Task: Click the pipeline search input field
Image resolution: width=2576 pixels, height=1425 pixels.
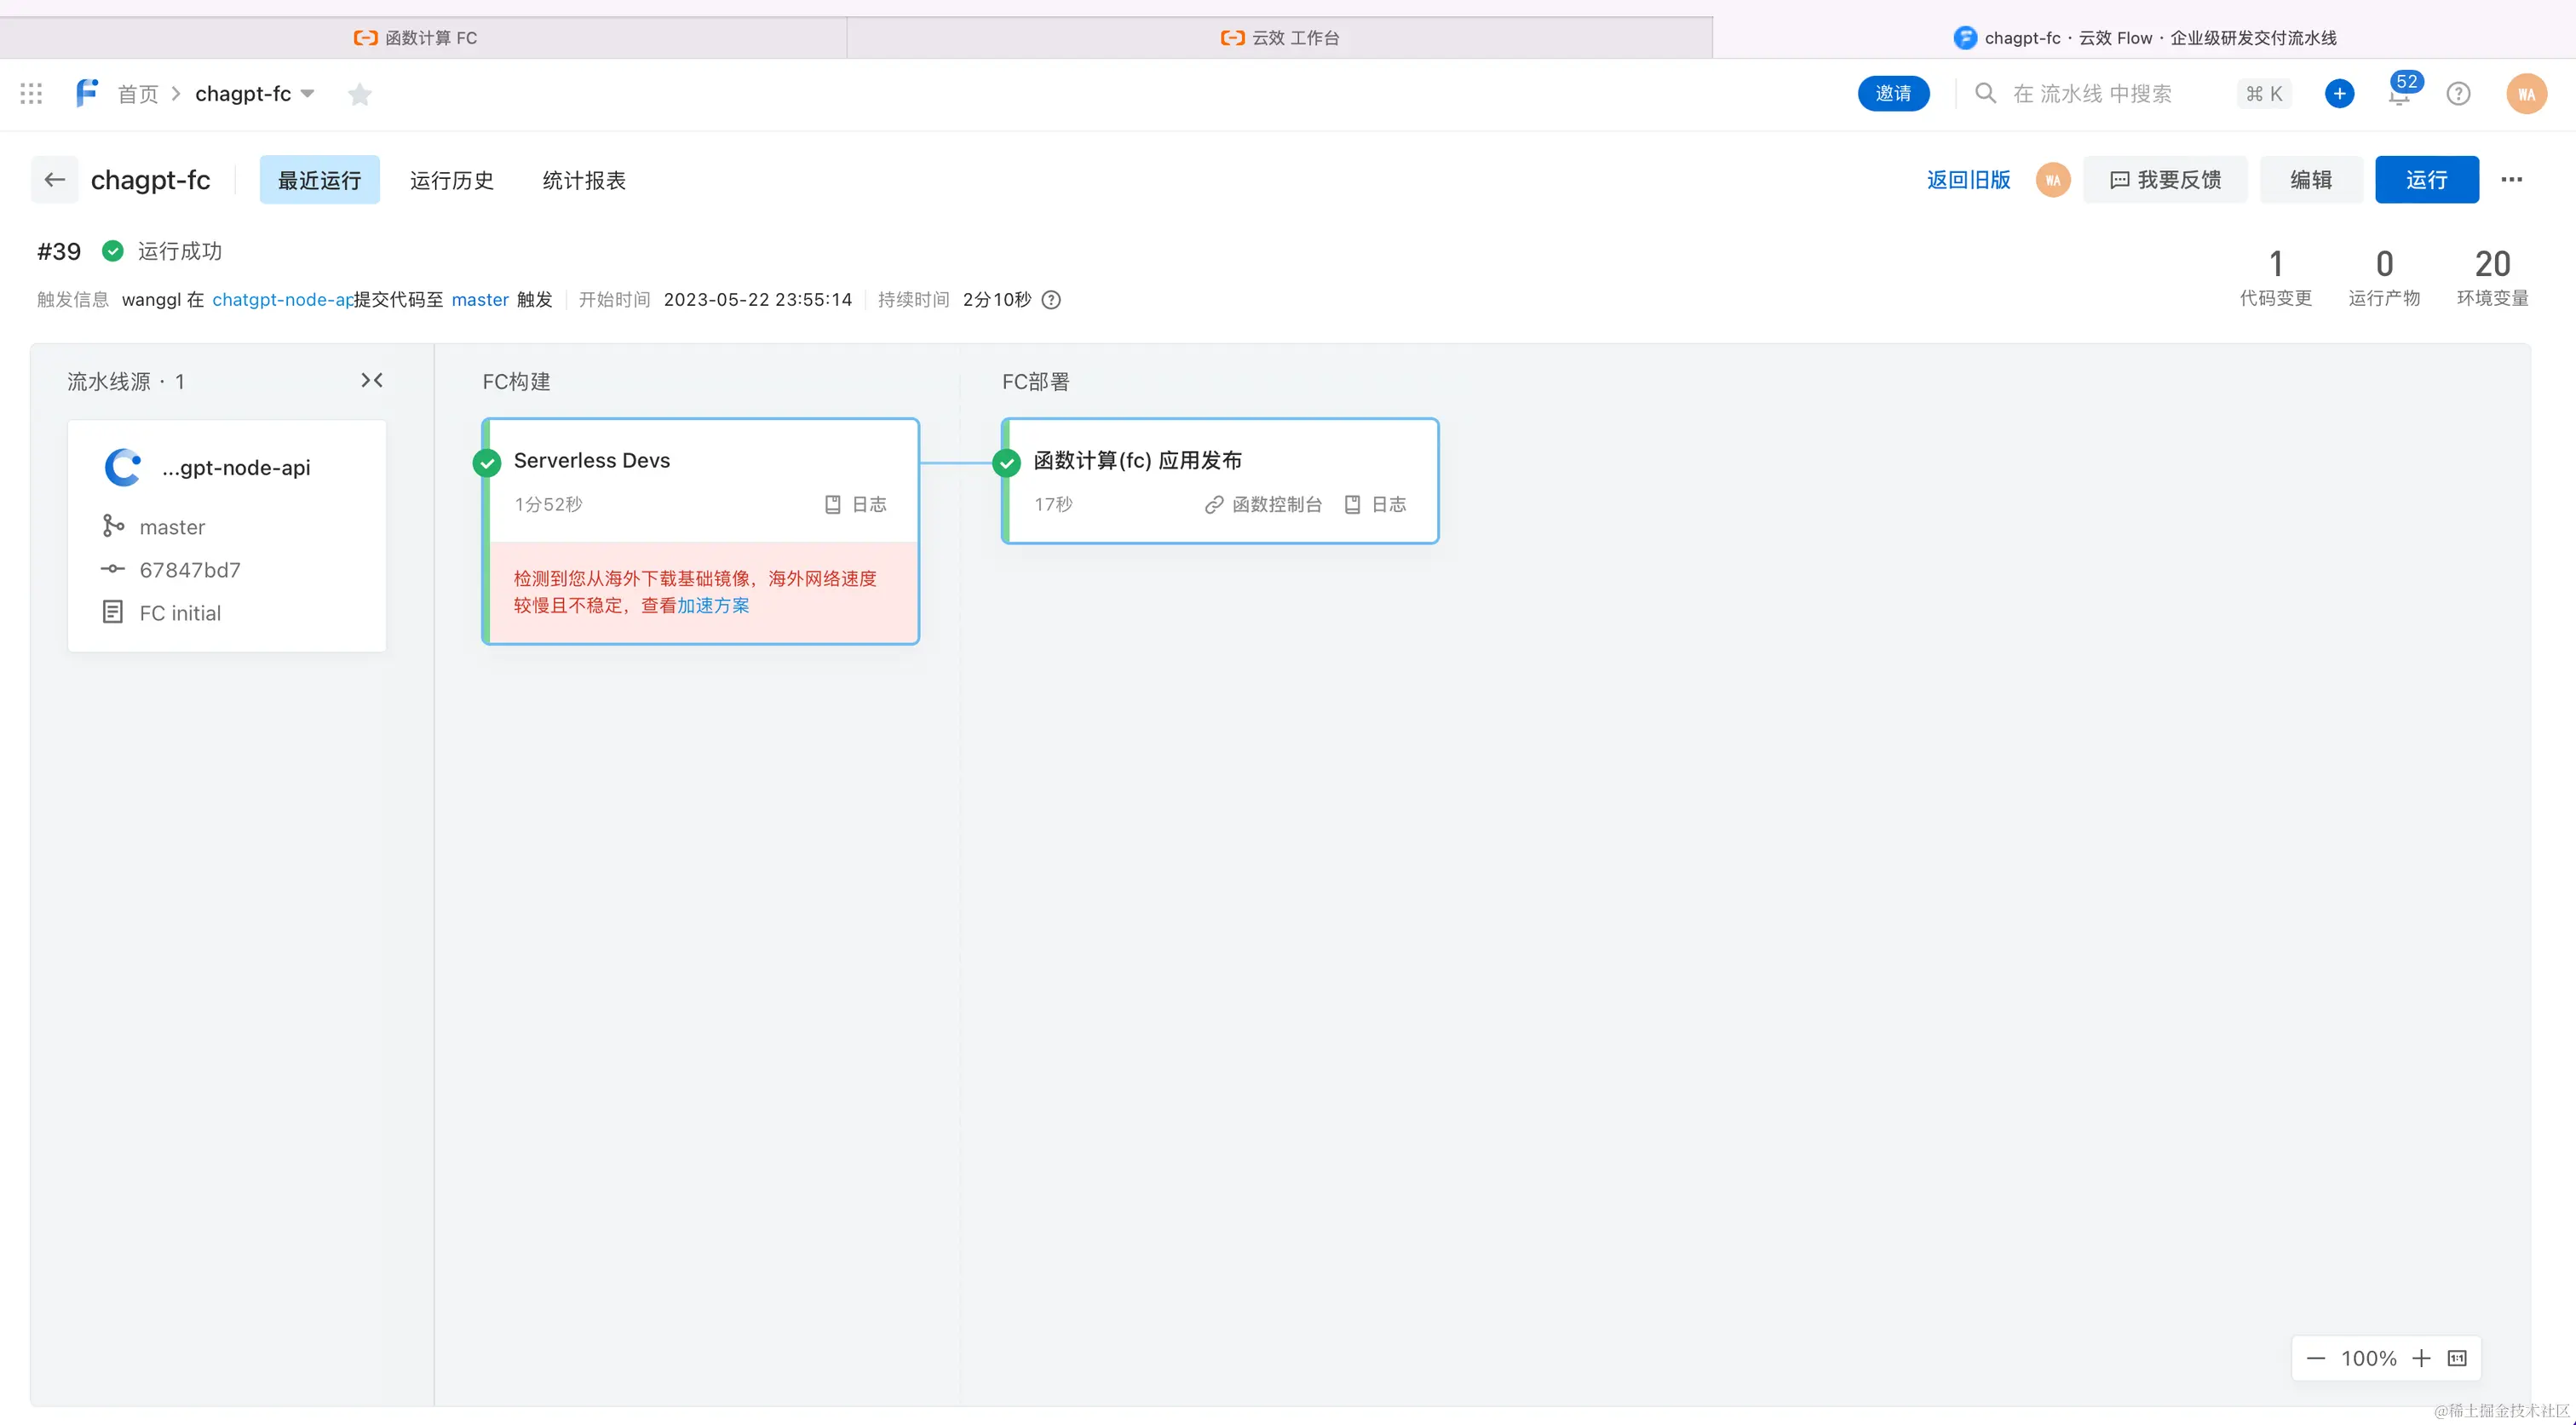Action: pos(2092,94)
